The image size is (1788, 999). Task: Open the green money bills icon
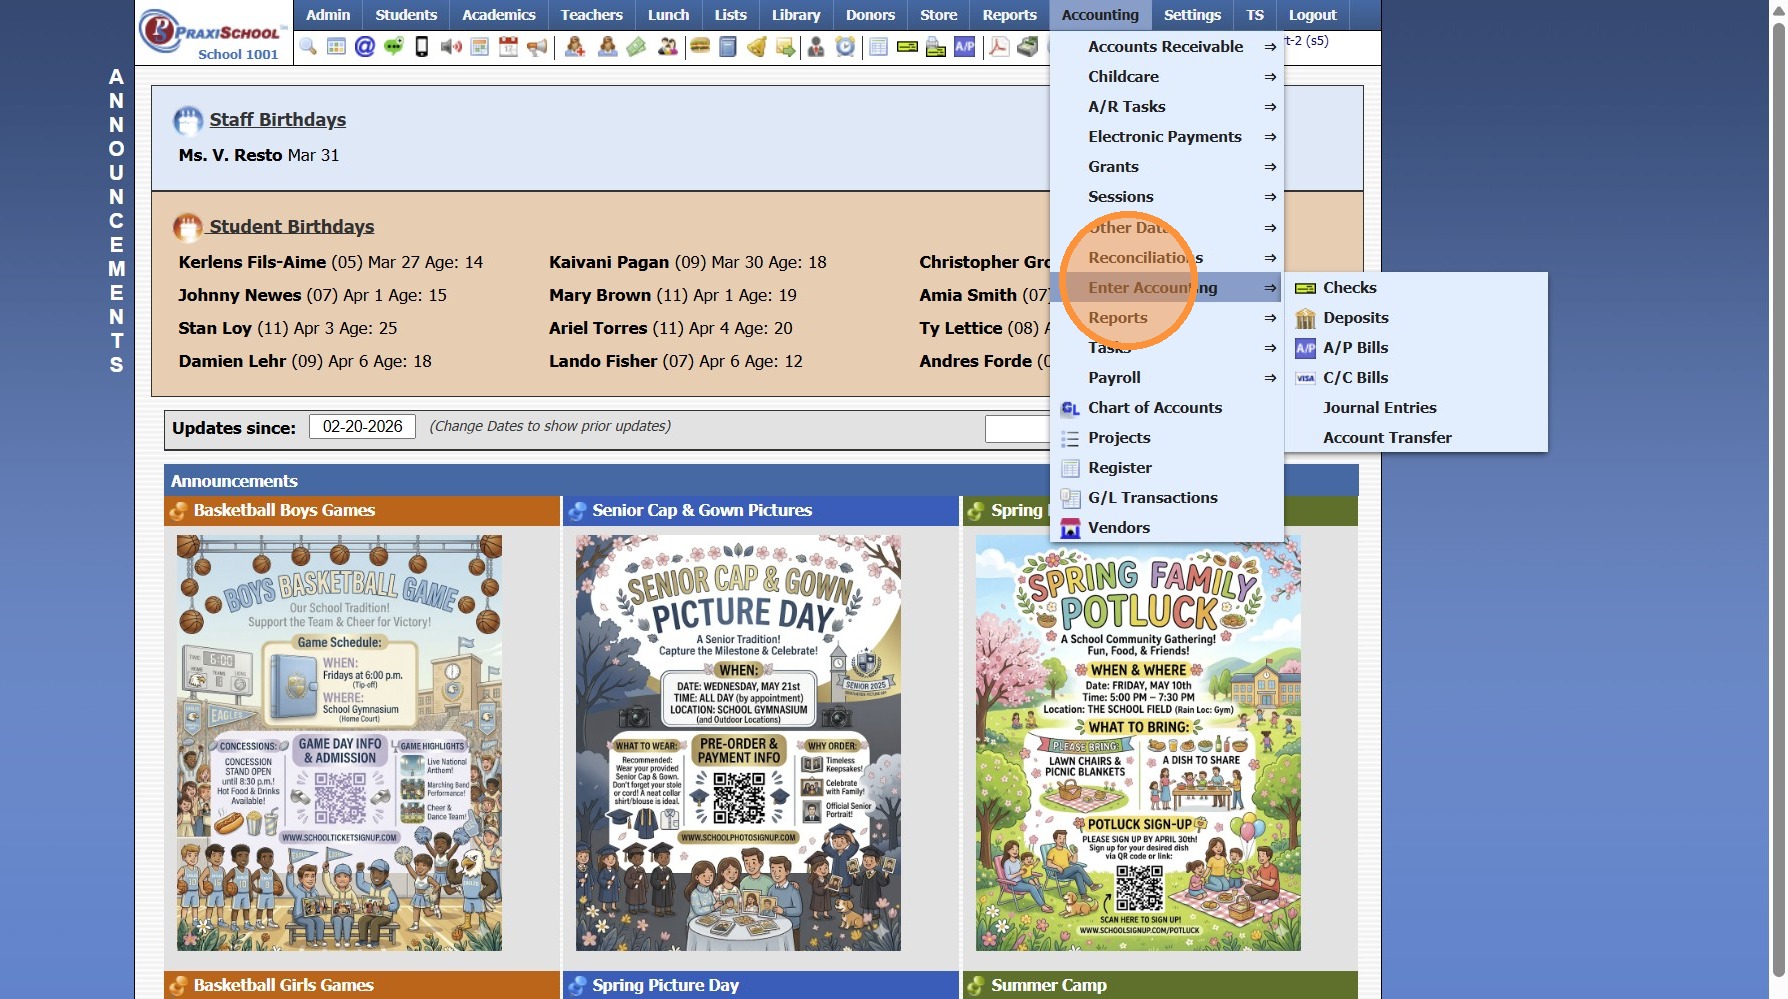(x=636, y=46)
